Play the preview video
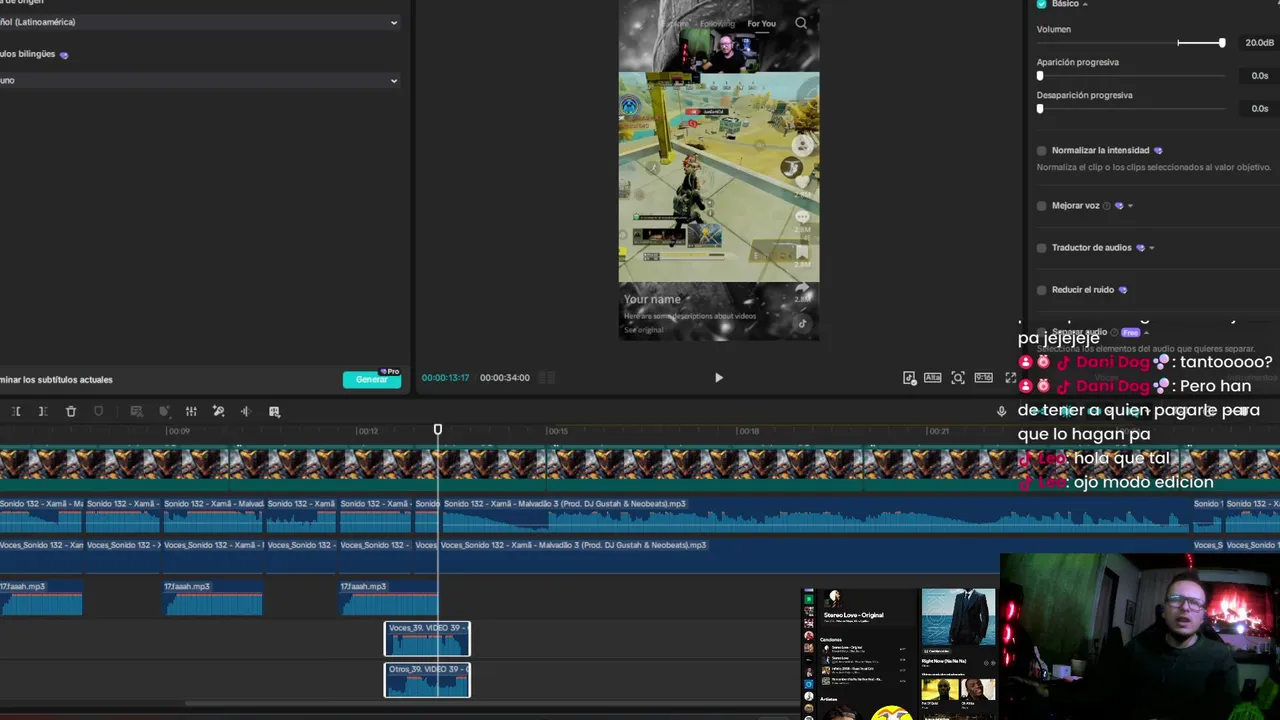Screen dimensions: 1280x720 coord(718,377)
